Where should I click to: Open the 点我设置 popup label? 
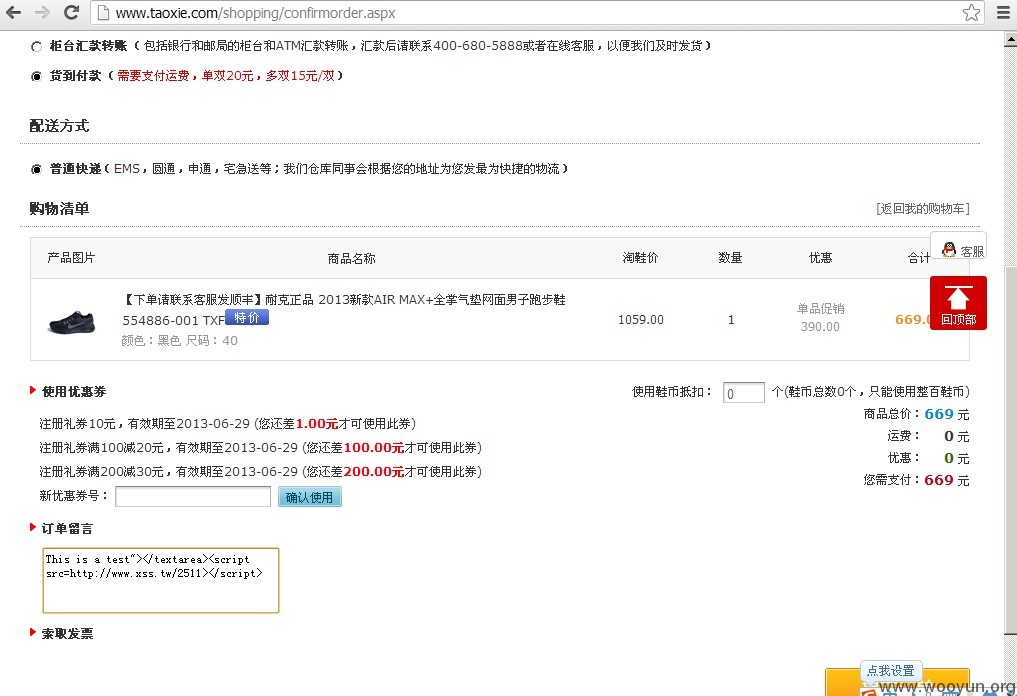pyautogui.click(x=891, y=670)
